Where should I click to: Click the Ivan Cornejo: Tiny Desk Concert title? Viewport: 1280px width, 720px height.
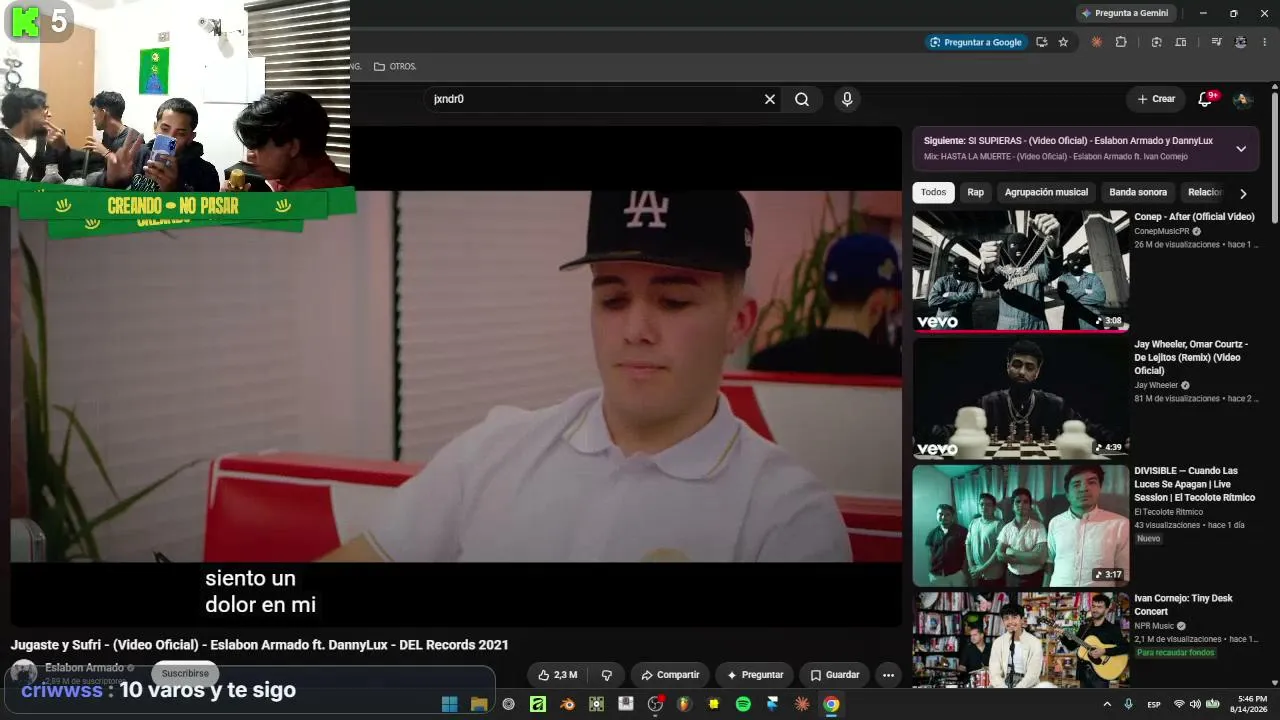pos(1183,605)
